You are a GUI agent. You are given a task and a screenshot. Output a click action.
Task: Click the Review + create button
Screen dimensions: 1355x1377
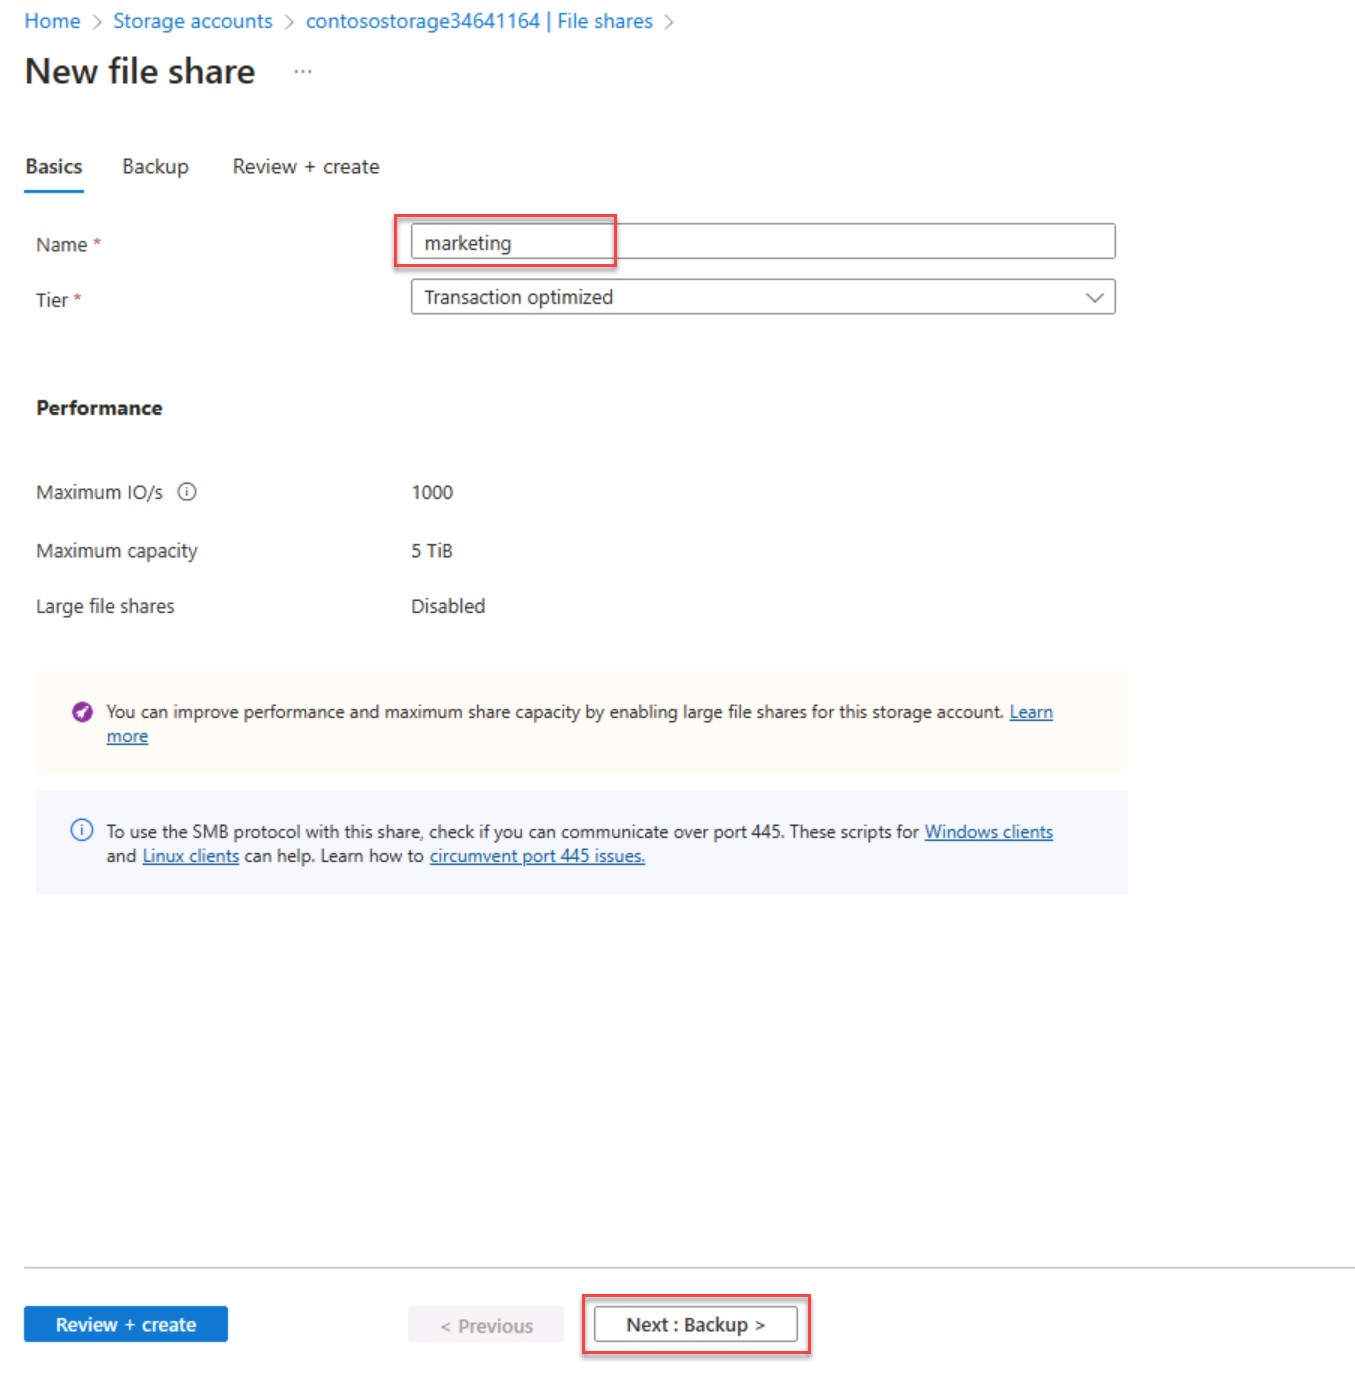pos(125,1323)
